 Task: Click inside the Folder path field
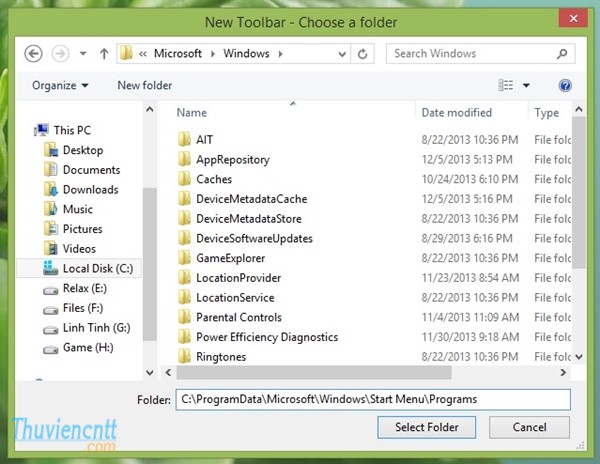point(373,400)
